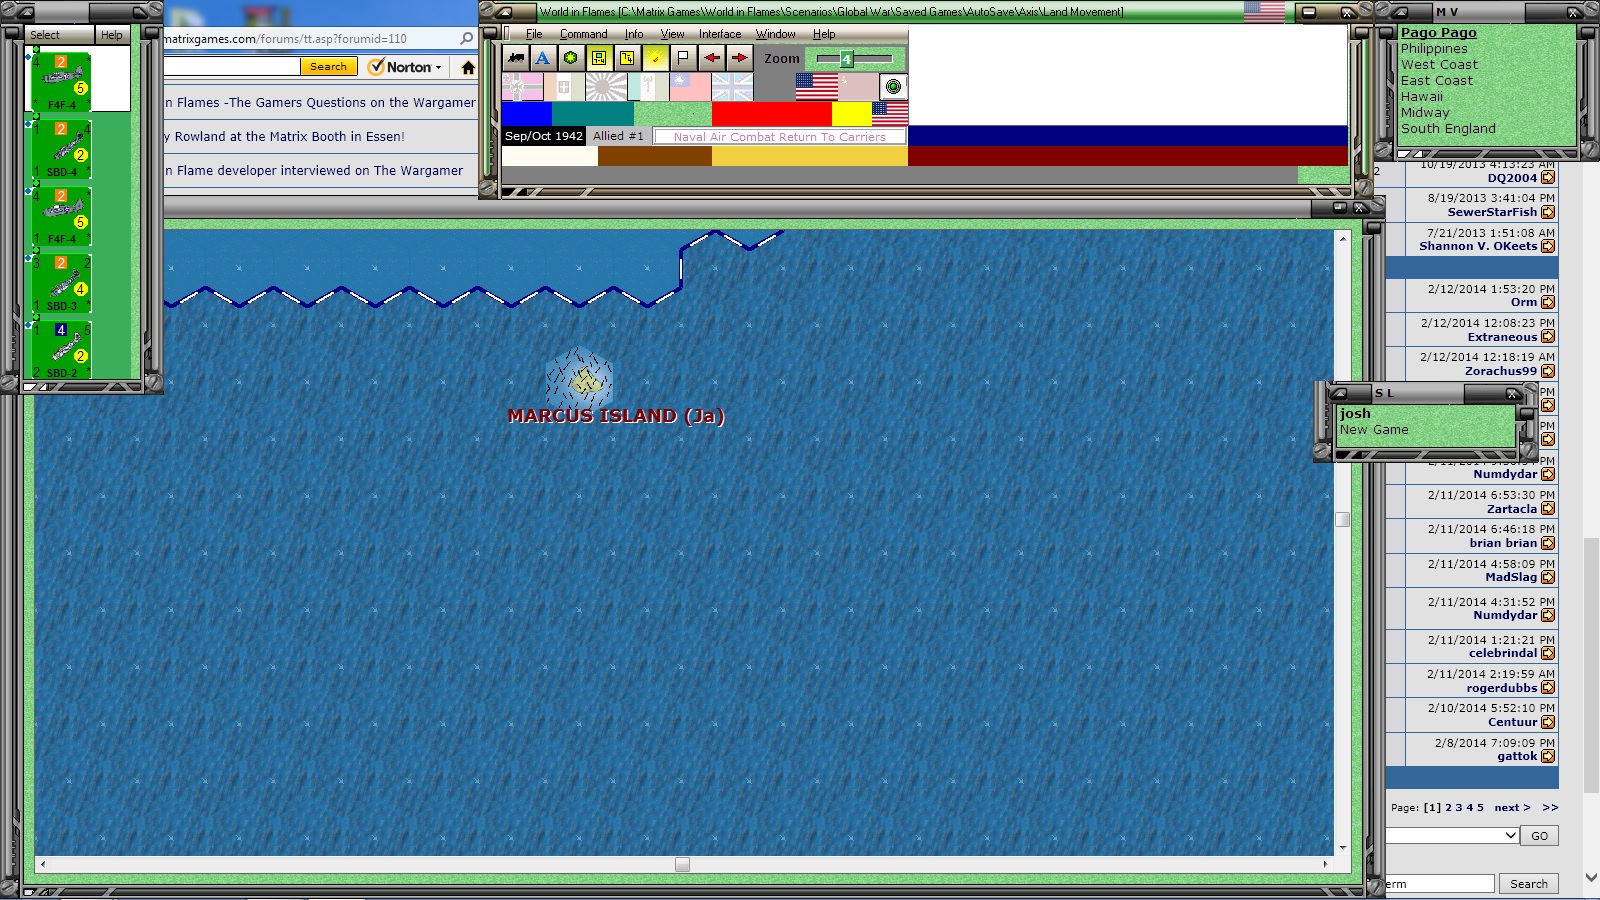
Task: Select the Japanese rising sun flag
Action: 606,87
